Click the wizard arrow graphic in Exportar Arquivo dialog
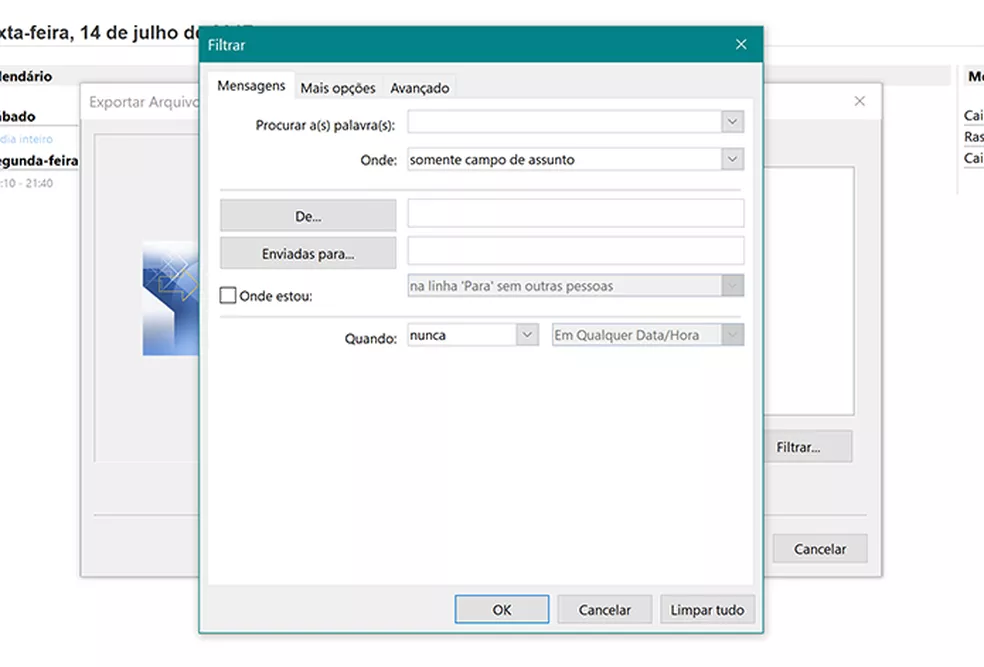 pos(171,298)
